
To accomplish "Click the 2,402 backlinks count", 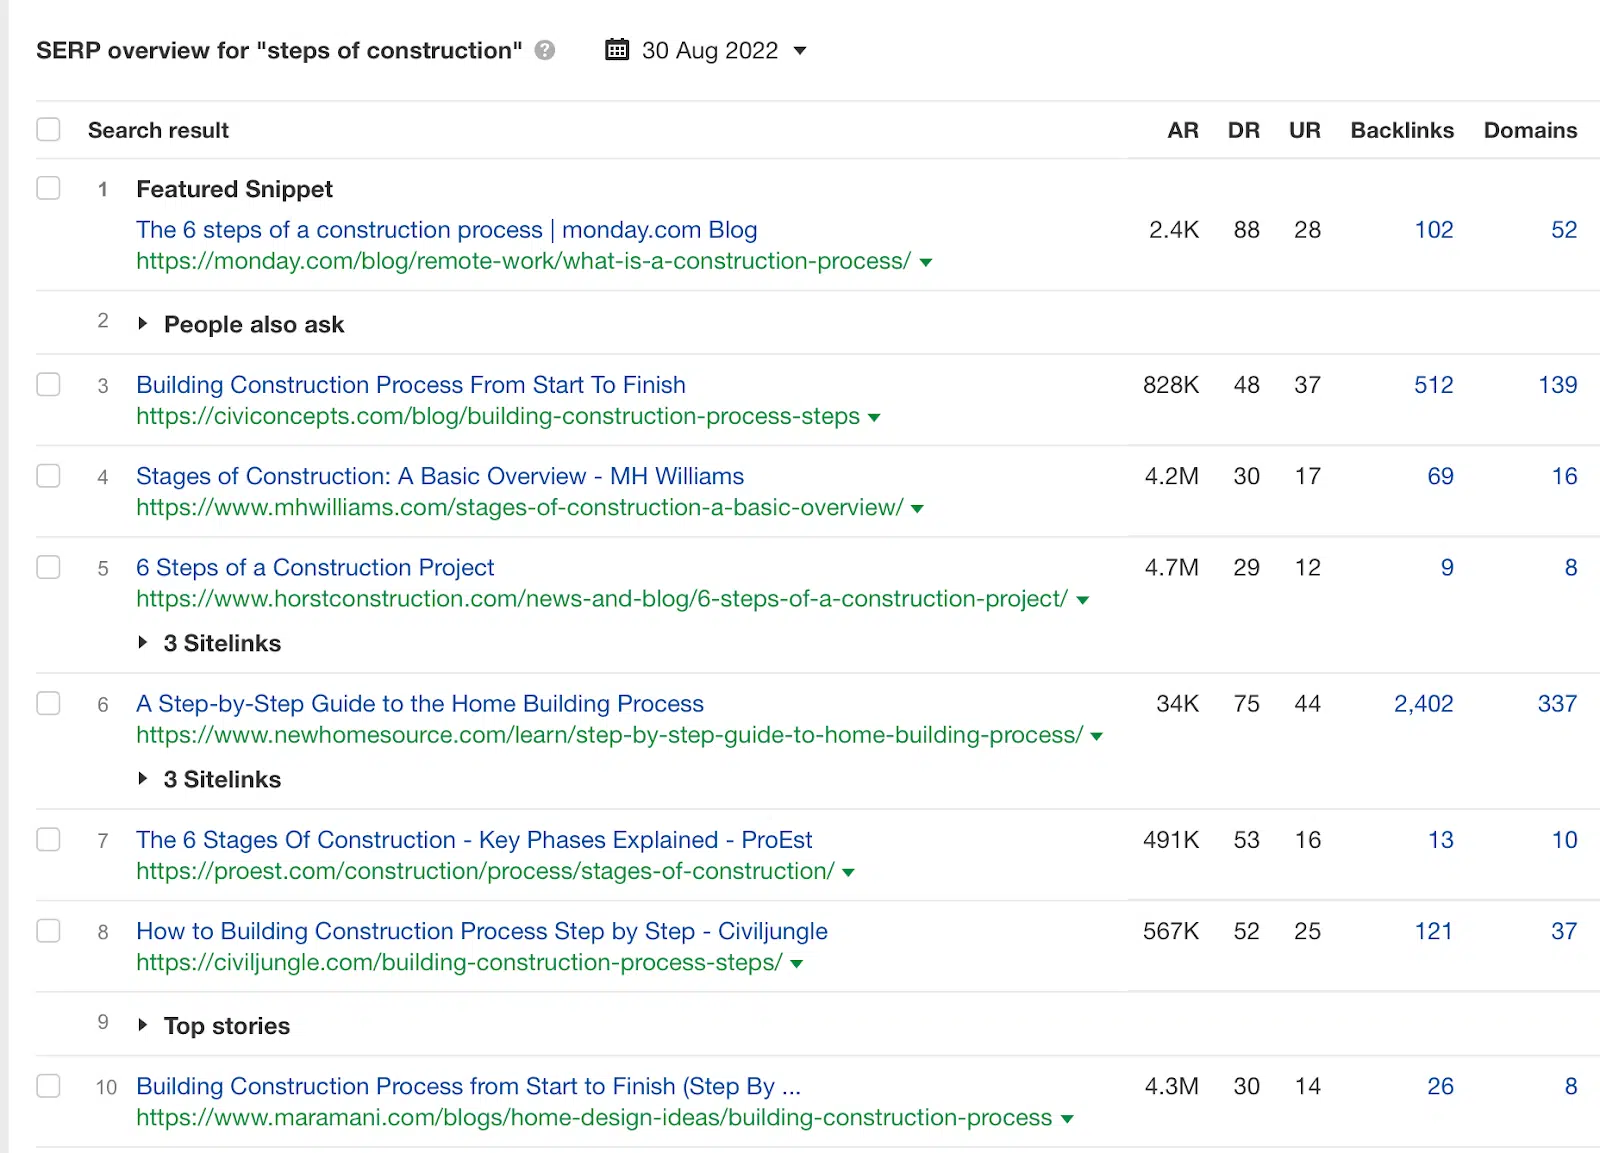I will [1423, 704].
